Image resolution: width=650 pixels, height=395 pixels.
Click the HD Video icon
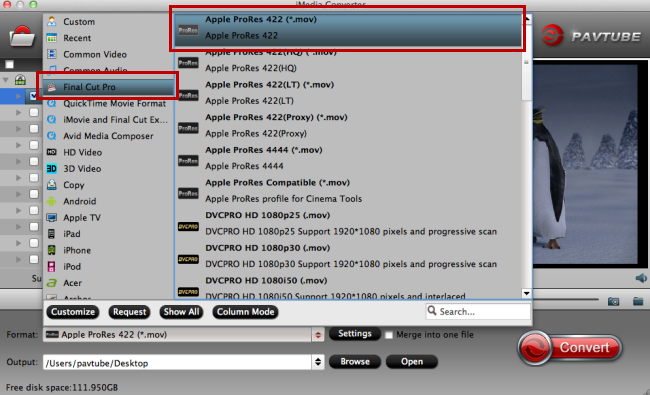click(x=52, y=152)
